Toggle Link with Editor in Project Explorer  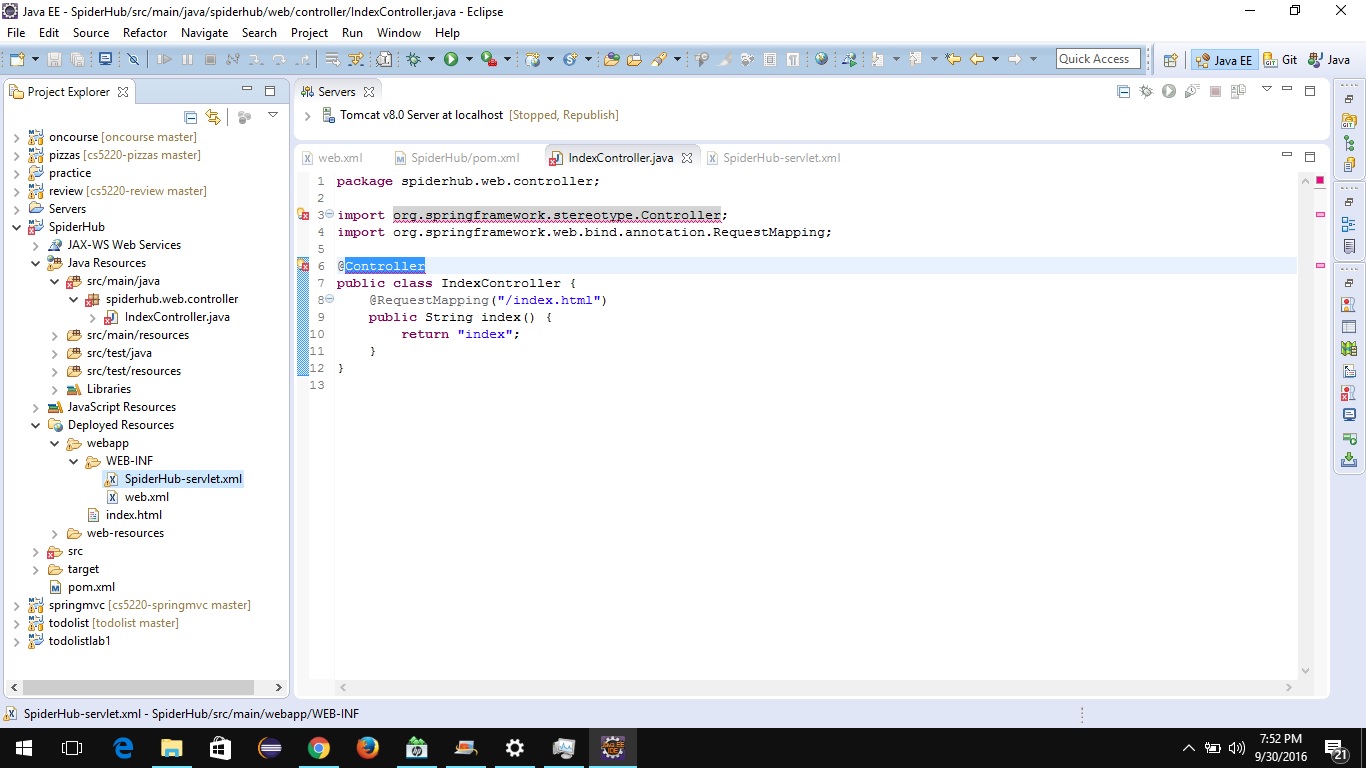(x=212, y=117)
